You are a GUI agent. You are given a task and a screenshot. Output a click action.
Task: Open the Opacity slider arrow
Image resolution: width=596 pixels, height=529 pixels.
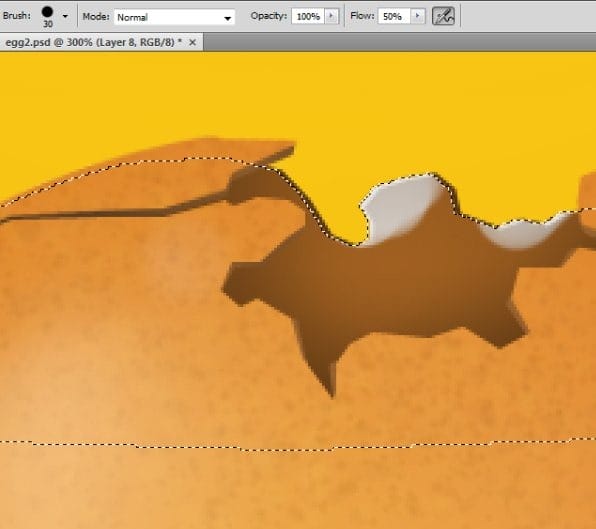tap(331, 16)
